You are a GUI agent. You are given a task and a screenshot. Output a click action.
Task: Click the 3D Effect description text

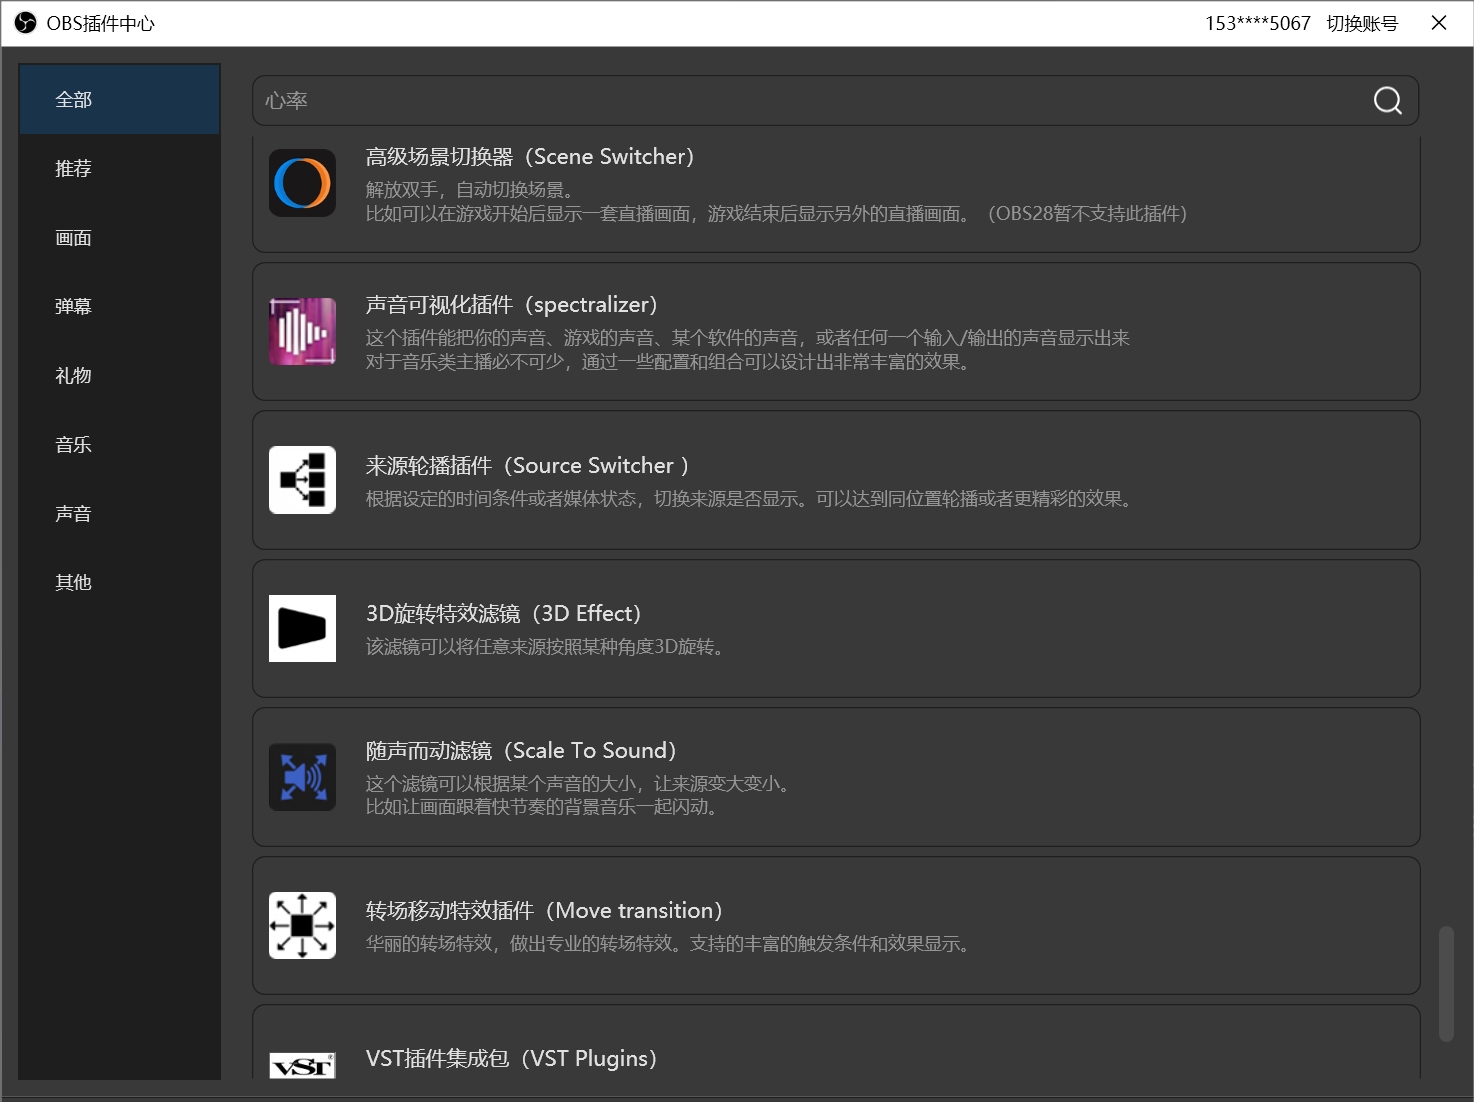tap(546, 646)
